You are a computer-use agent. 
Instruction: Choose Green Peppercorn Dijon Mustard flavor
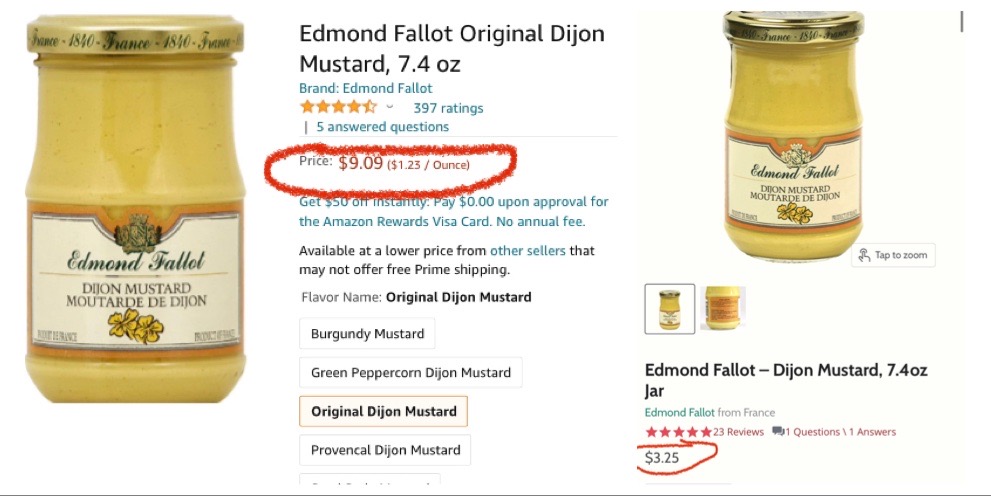(x=410, y=373)
